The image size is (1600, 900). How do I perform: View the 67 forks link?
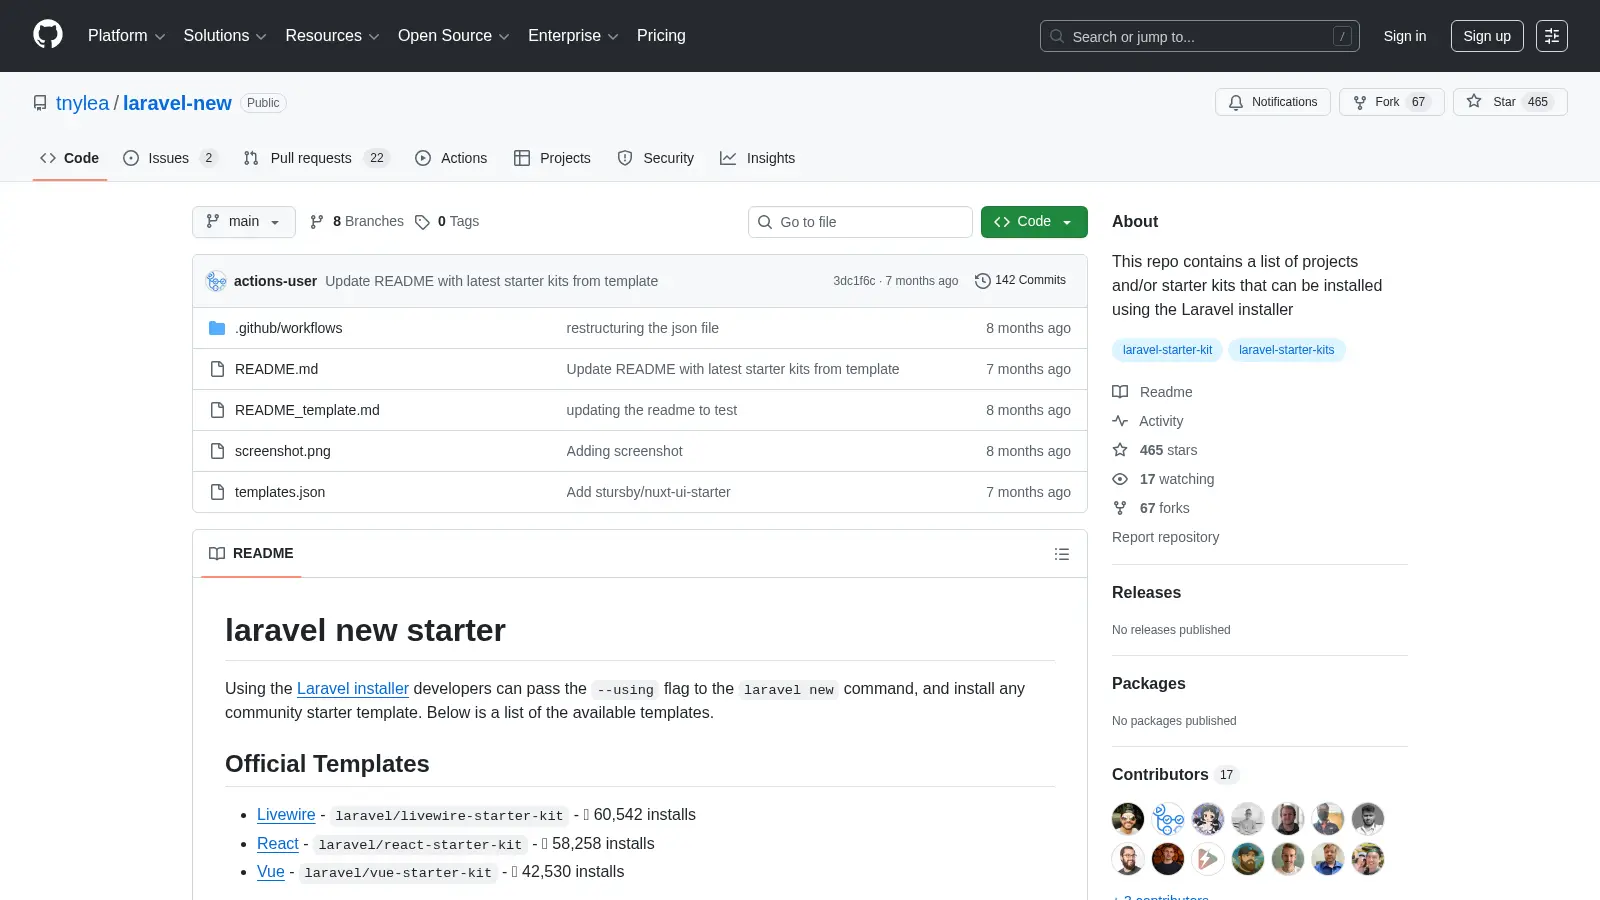pyautogui.click(x=1151, y=508)
